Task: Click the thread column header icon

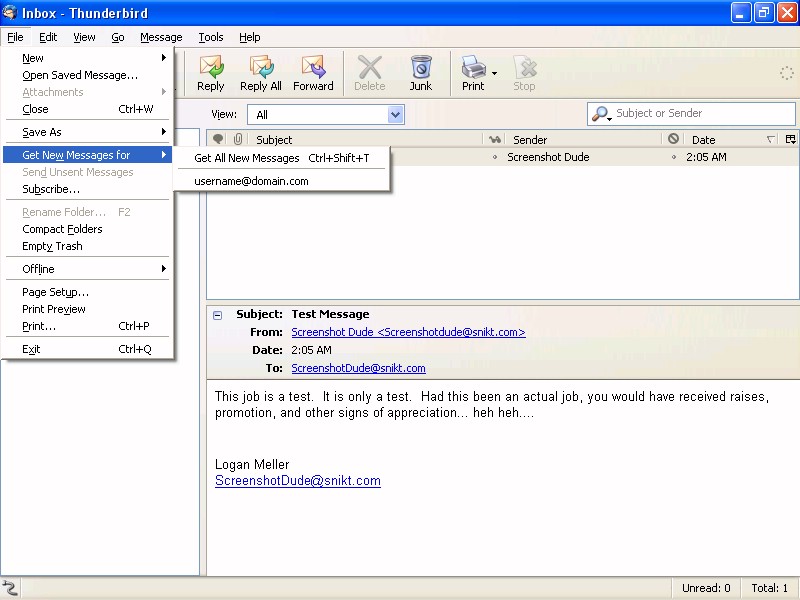Action: 218,139
